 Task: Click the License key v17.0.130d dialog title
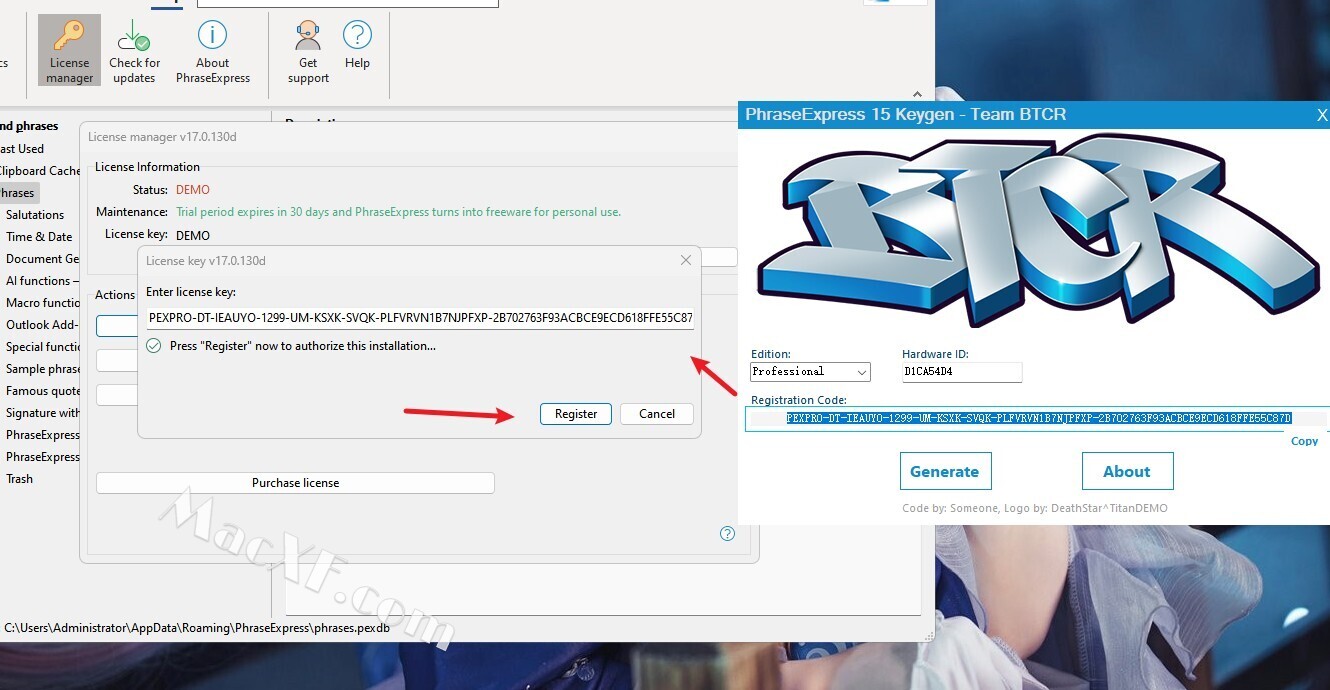[206, 260]
